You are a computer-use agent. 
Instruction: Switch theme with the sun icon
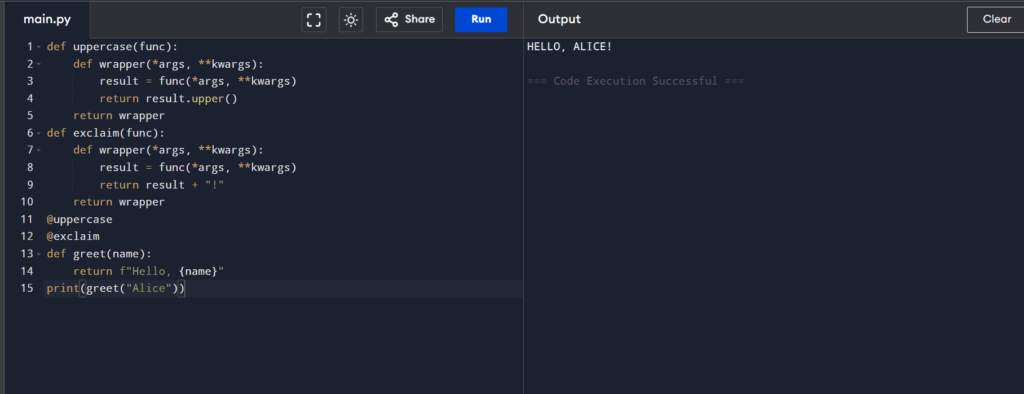click(x=351, y=20)
